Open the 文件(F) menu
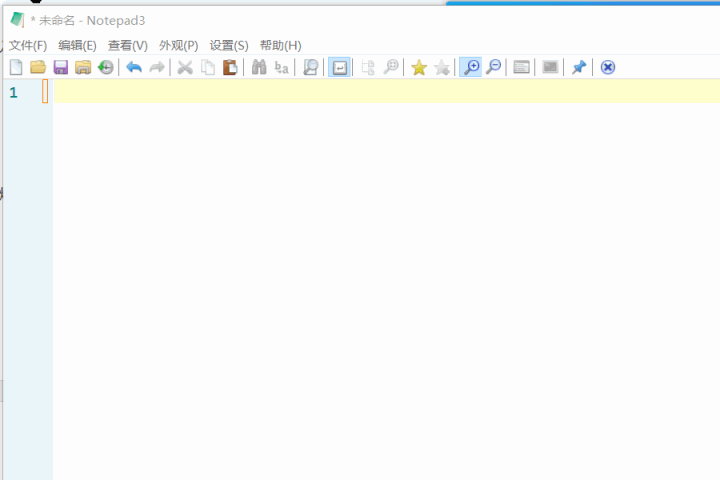 (28, 45)
